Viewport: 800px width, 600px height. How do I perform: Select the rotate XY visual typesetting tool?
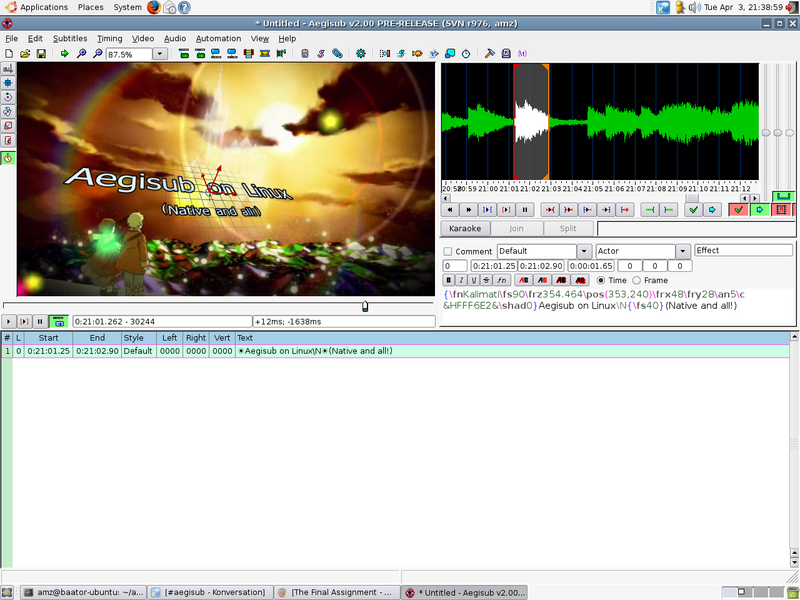pos(8,111)
